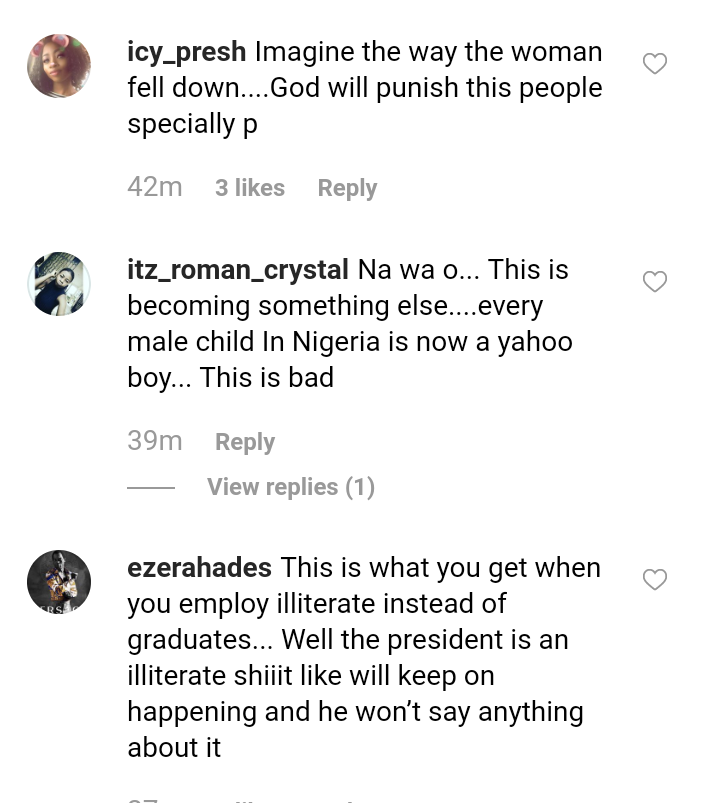Image resolution: width=712 pixels, height=803 pixels.
Task: Tap itz_roman_crystal's avatar
Action: tap(59, 284)
